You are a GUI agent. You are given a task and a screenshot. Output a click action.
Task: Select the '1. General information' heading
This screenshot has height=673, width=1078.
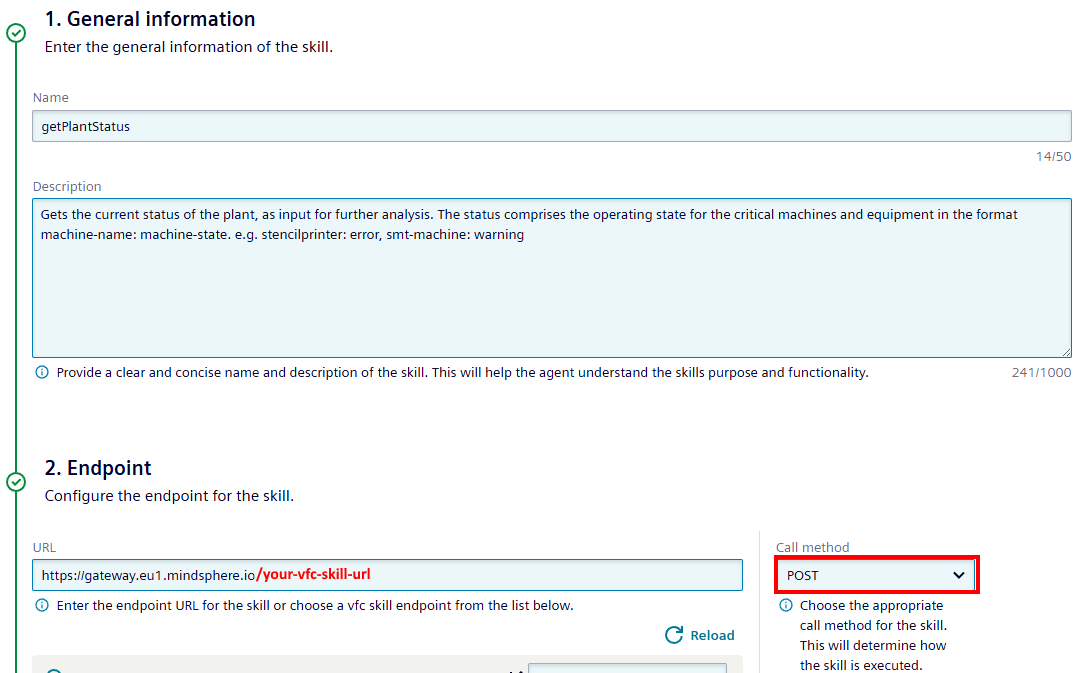tap(150, 19)
